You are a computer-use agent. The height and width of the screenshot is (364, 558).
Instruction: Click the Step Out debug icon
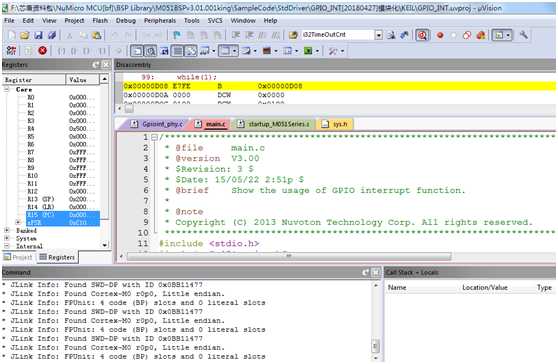86,51
